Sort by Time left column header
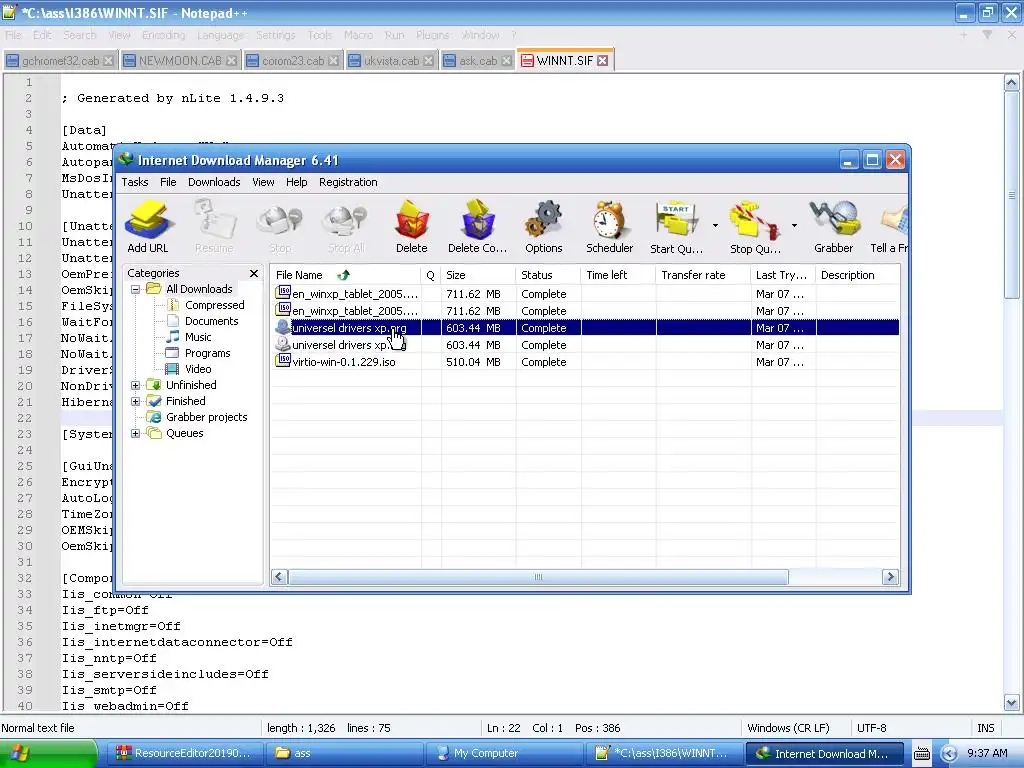This screenshot has width=1024, height=768. (618, 275)
